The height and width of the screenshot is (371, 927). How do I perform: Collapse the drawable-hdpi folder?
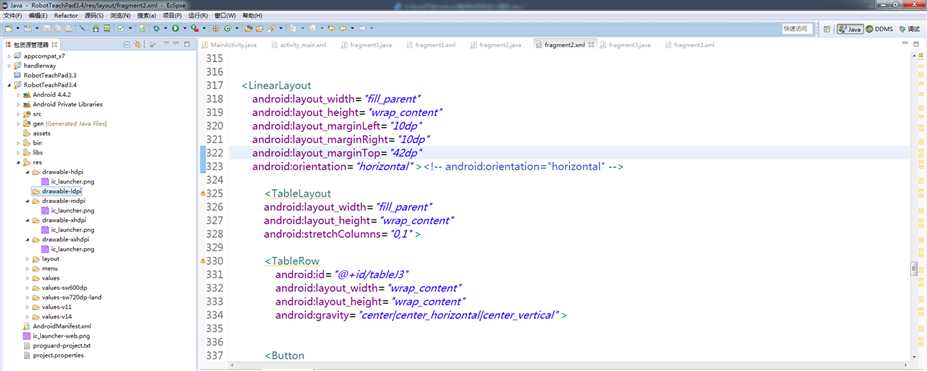[28, 172]
